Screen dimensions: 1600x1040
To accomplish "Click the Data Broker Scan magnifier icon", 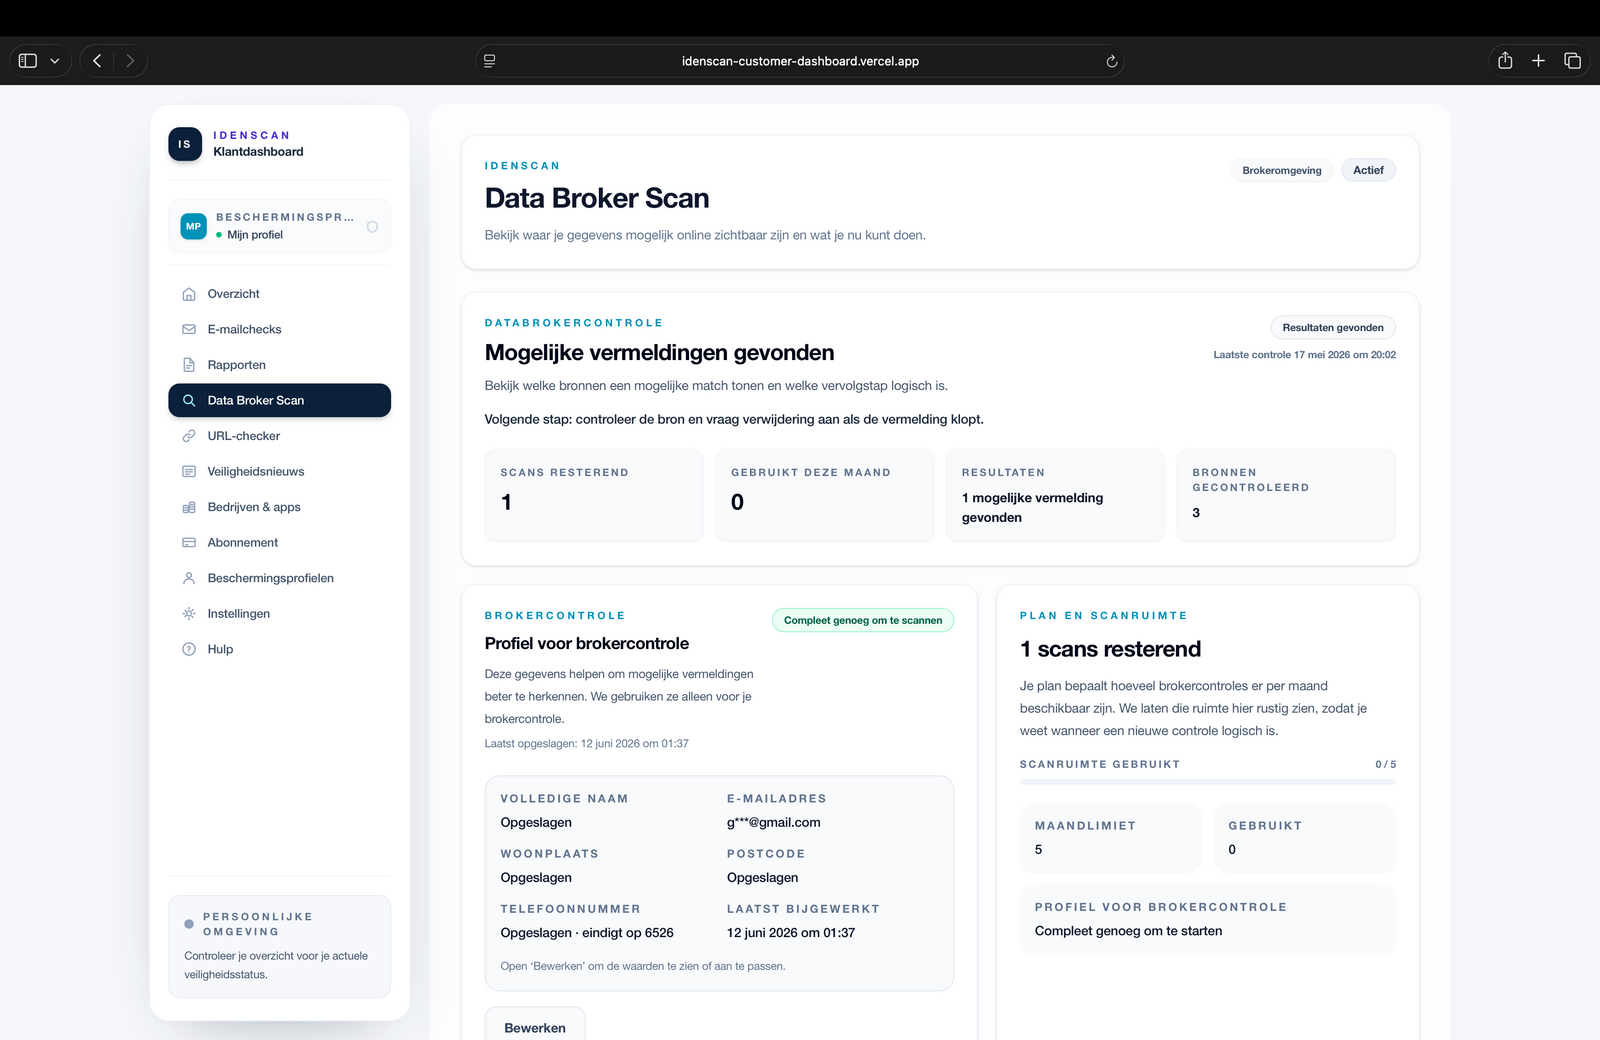I will tap(189, 400).
